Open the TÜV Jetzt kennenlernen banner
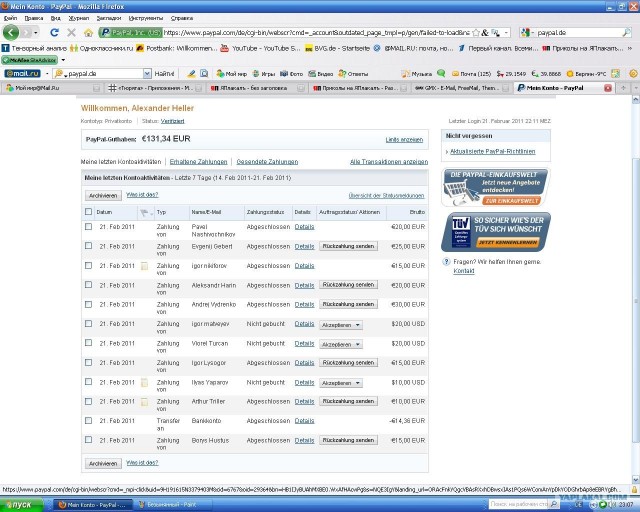 pos(496,232)
